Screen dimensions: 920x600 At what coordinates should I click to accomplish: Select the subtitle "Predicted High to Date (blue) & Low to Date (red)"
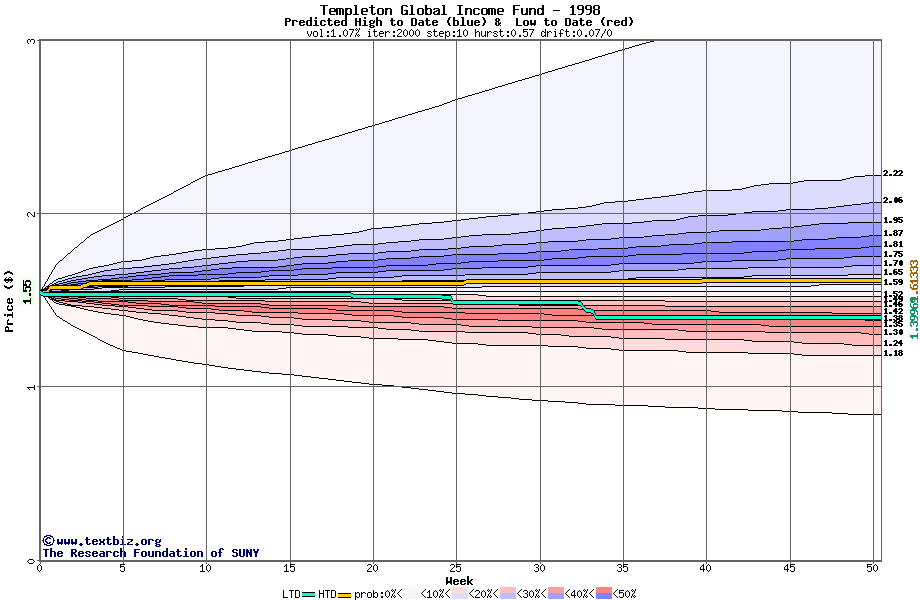[x=459, y=22]
